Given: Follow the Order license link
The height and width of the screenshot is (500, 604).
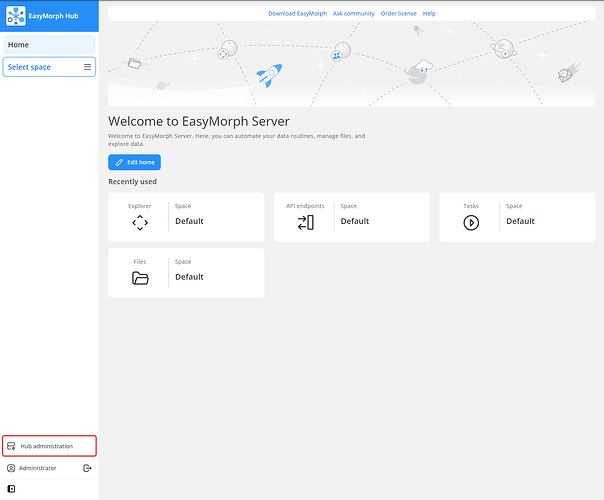Looking at the screenshot, I should coord(399,13).
